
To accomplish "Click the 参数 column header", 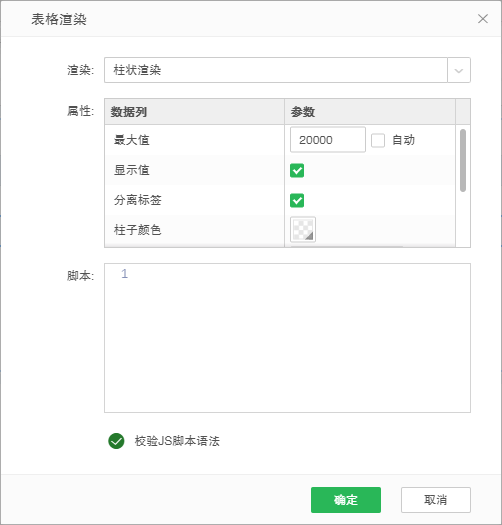I will 370,111.
